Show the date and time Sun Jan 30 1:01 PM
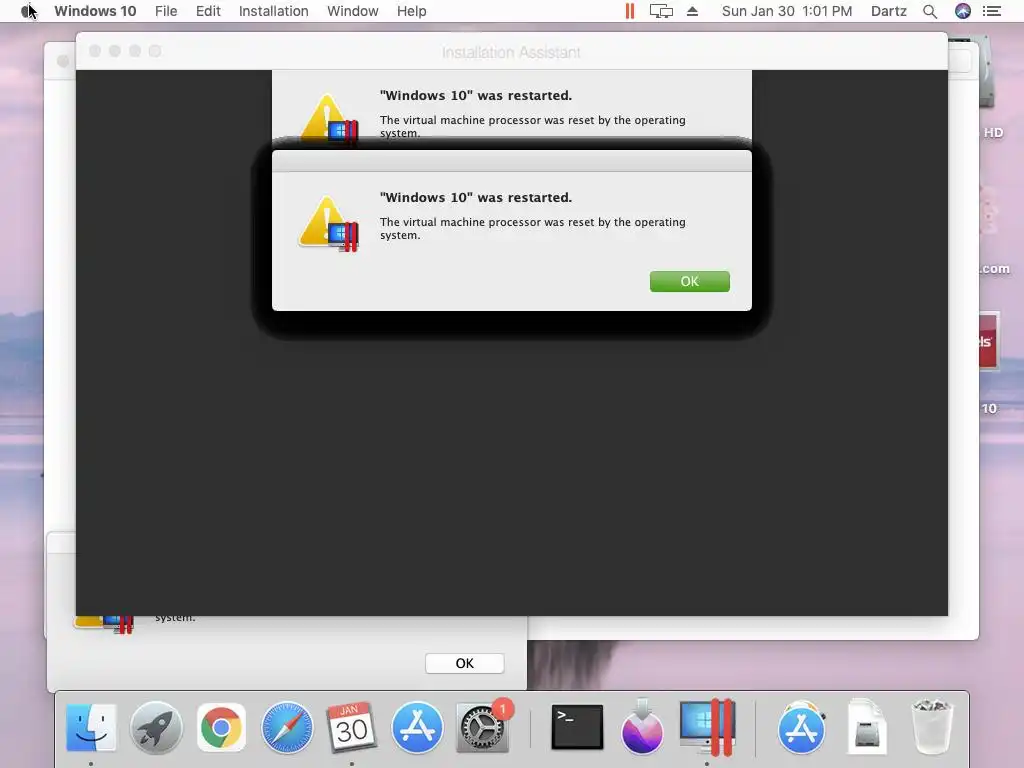The image size is (1024, 768). click(786, 11)
